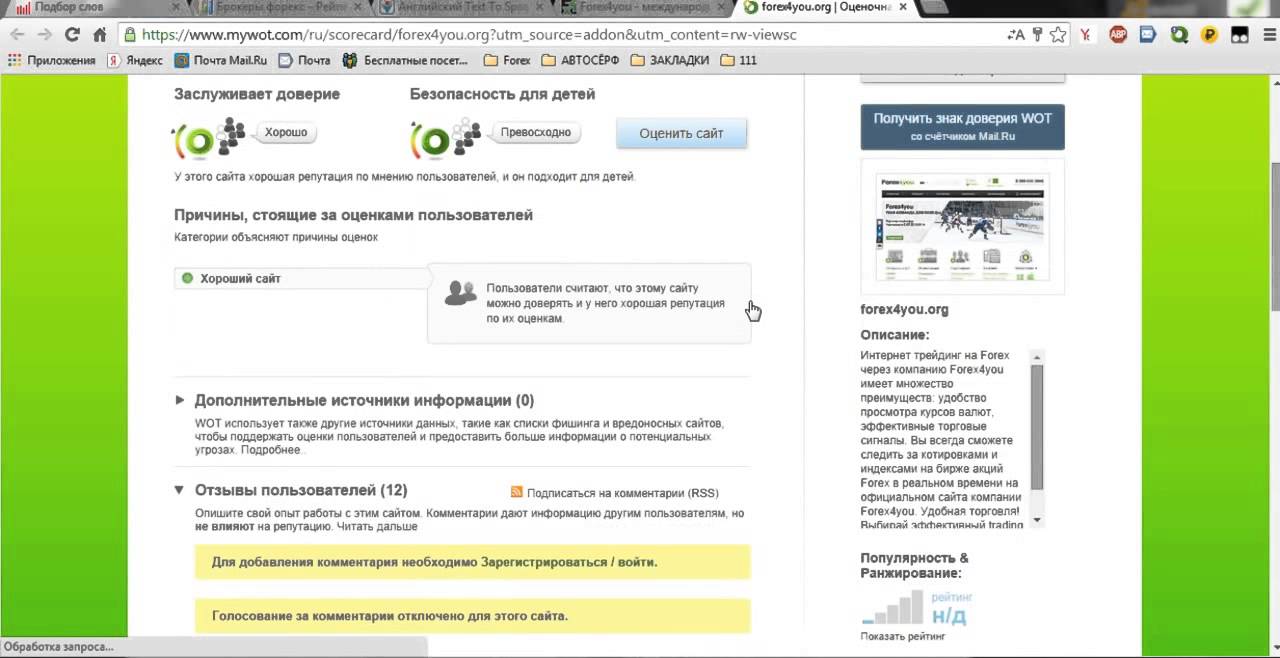
Task: Close the forex4you.org tab
Action: point(903,8)
